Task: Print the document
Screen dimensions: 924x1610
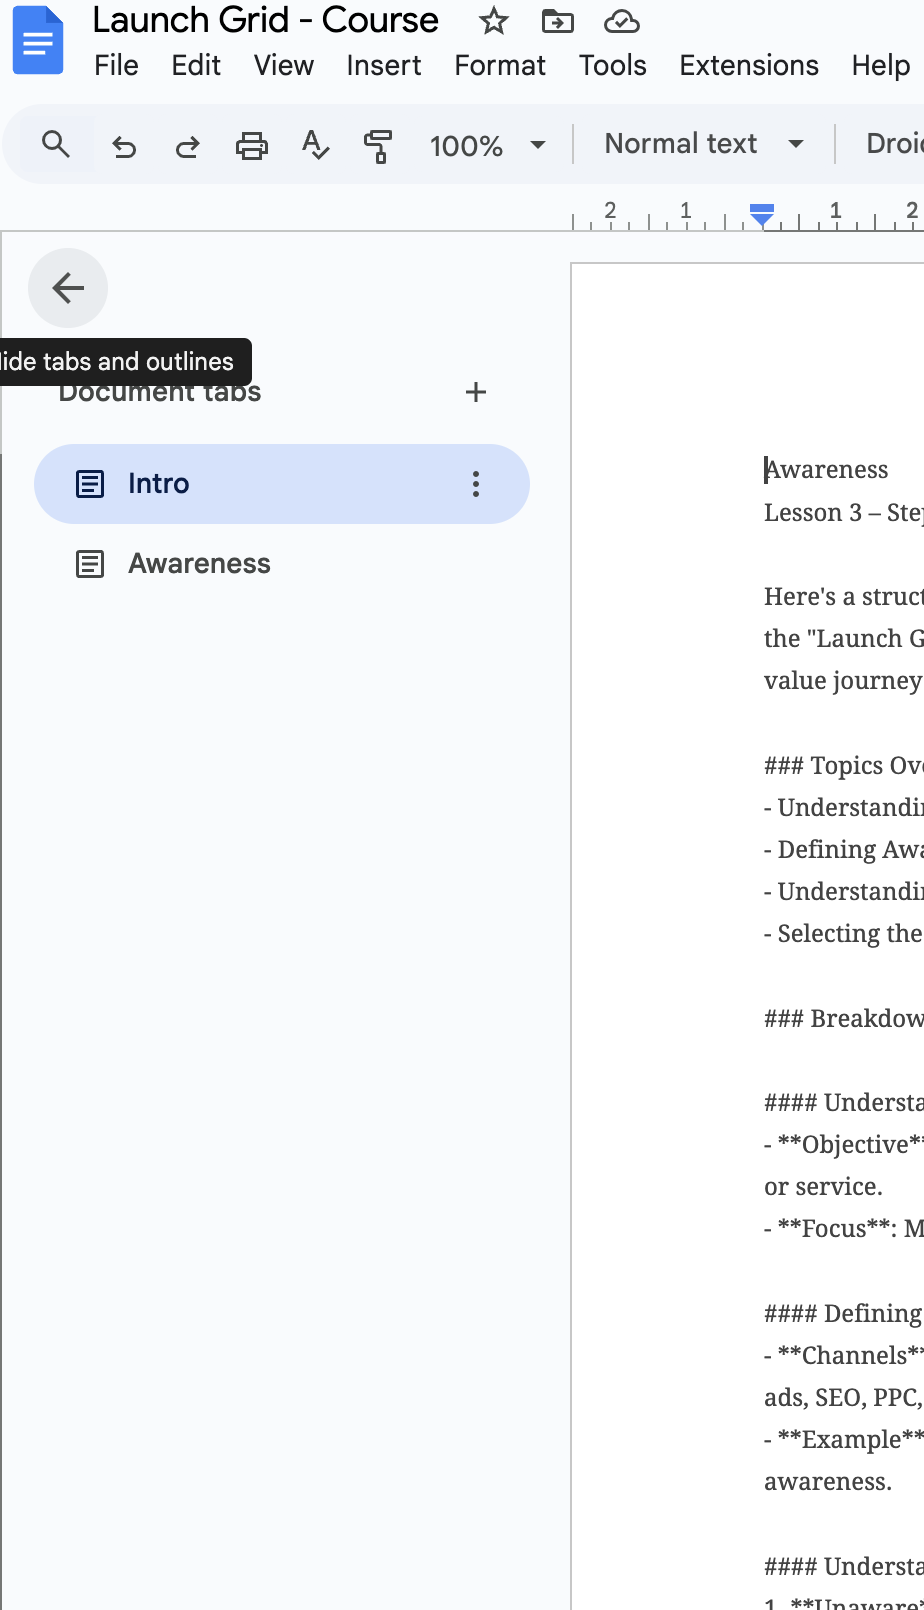Action: point(251,147)
